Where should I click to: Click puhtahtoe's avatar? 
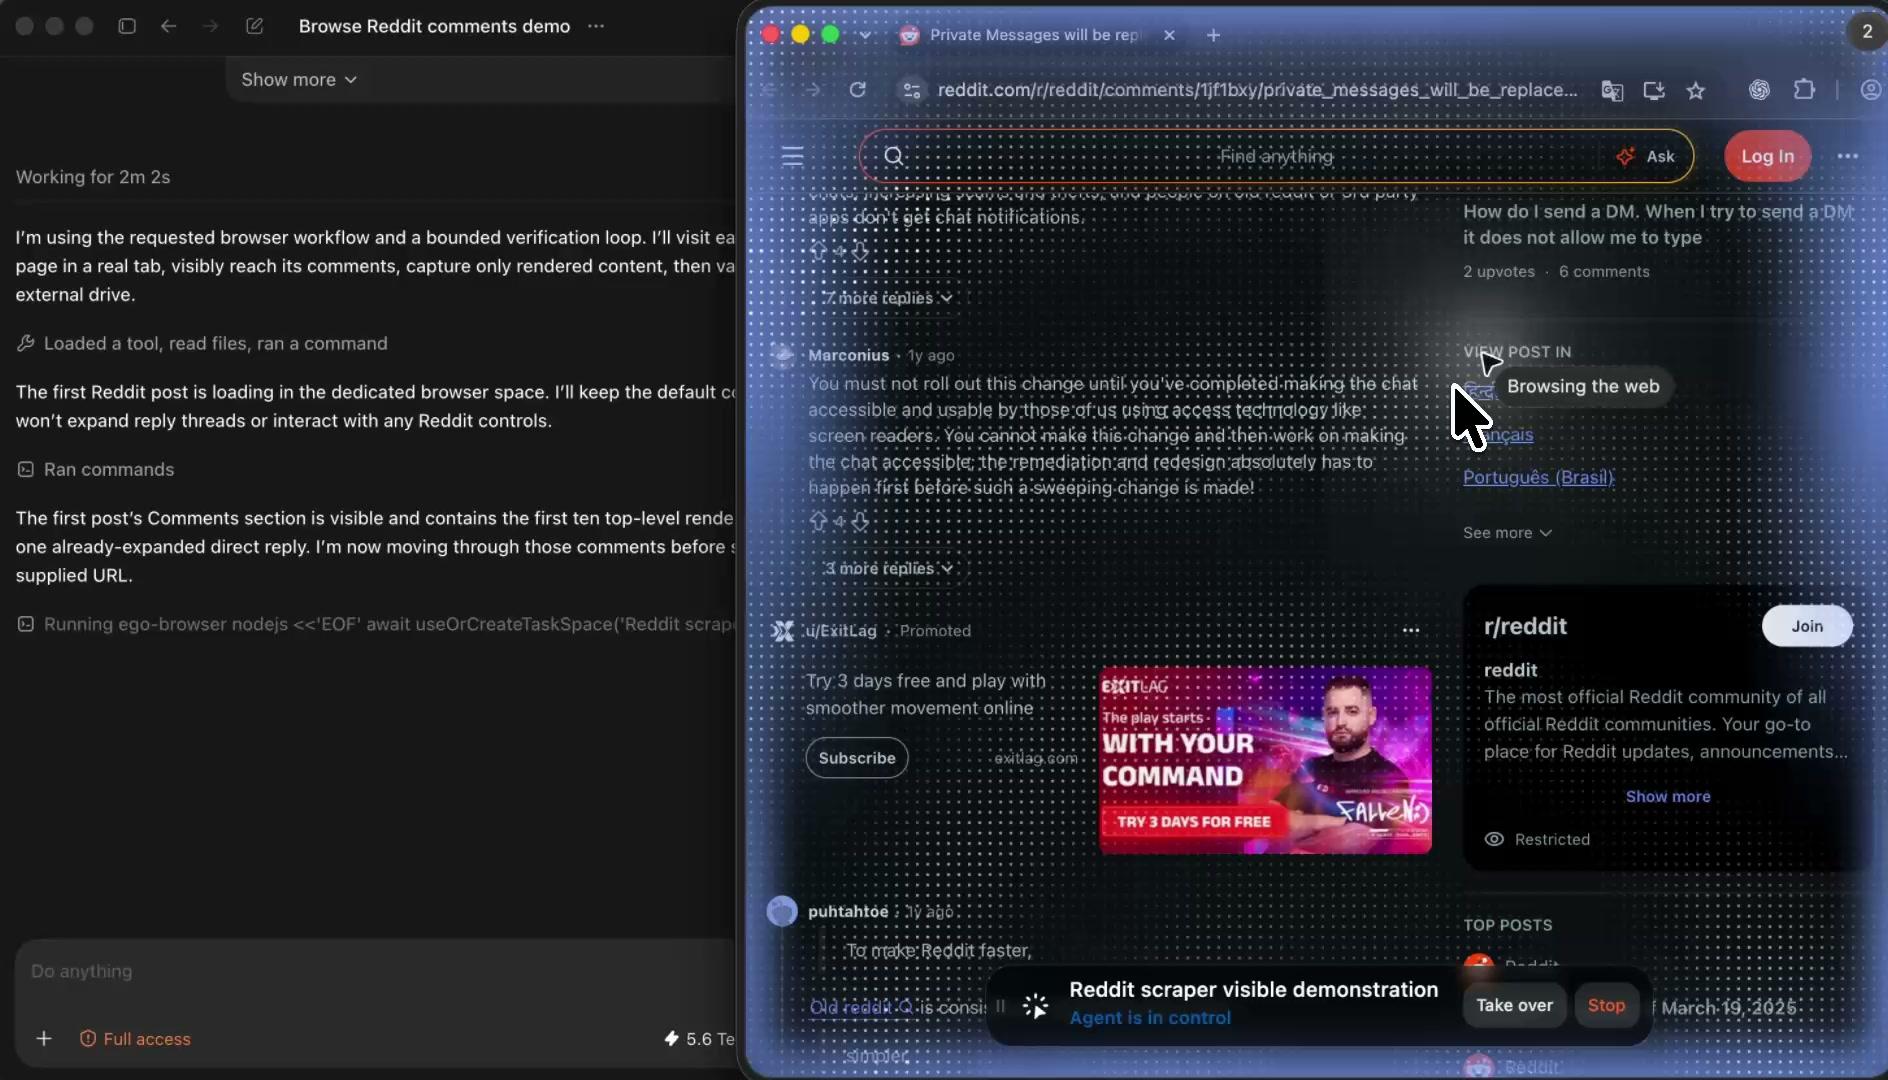(x=782, y=911)
